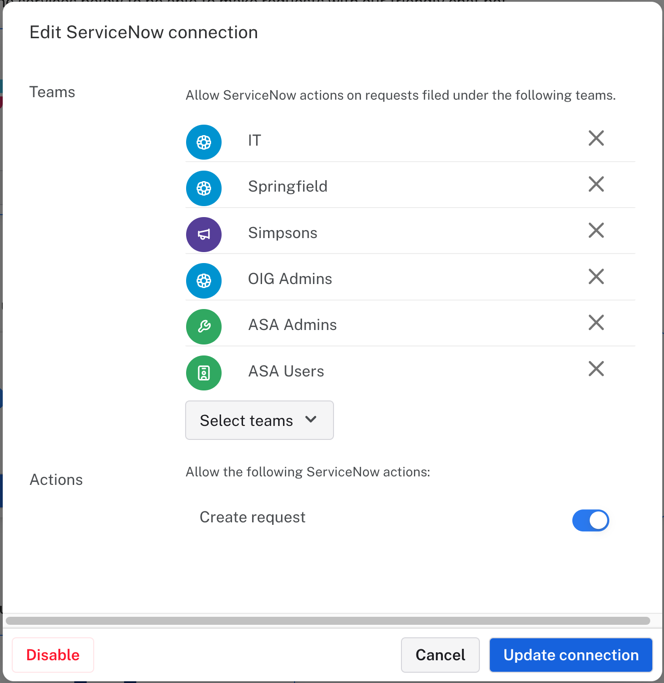Click Update connection button
664x683 pixels.
(x=571, y=655)
